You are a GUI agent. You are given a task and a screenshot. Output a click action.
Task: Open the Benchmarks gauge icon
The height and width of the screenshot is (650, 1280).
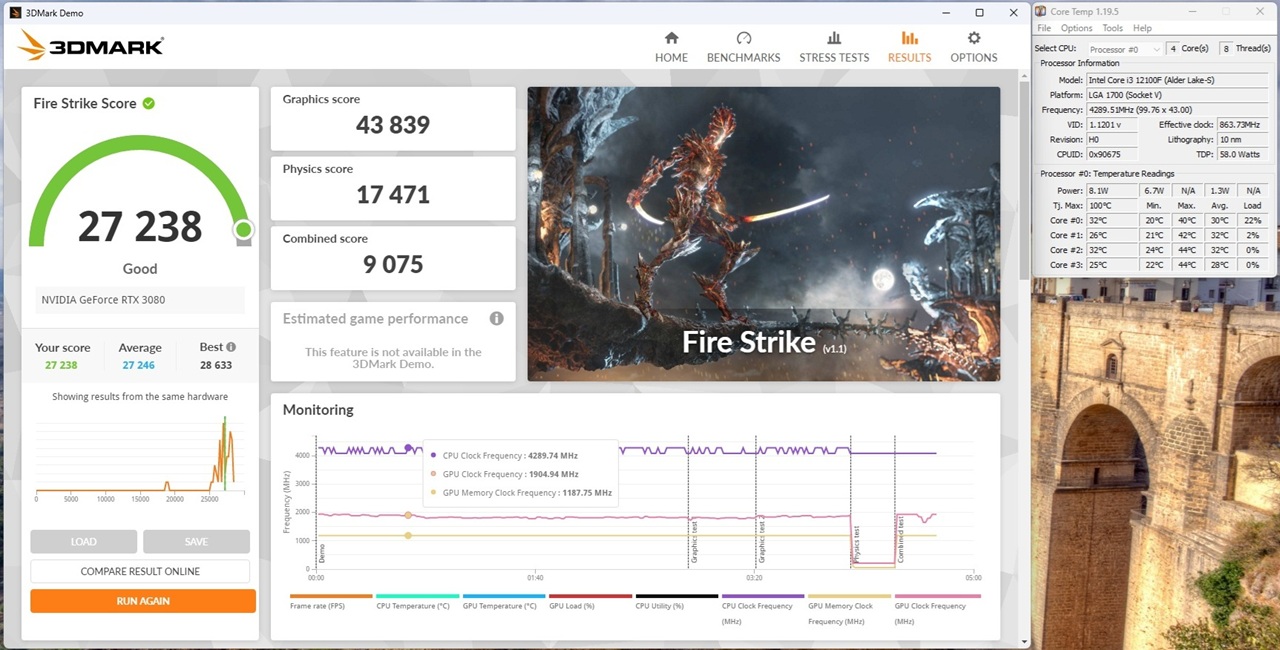point(743,38)
